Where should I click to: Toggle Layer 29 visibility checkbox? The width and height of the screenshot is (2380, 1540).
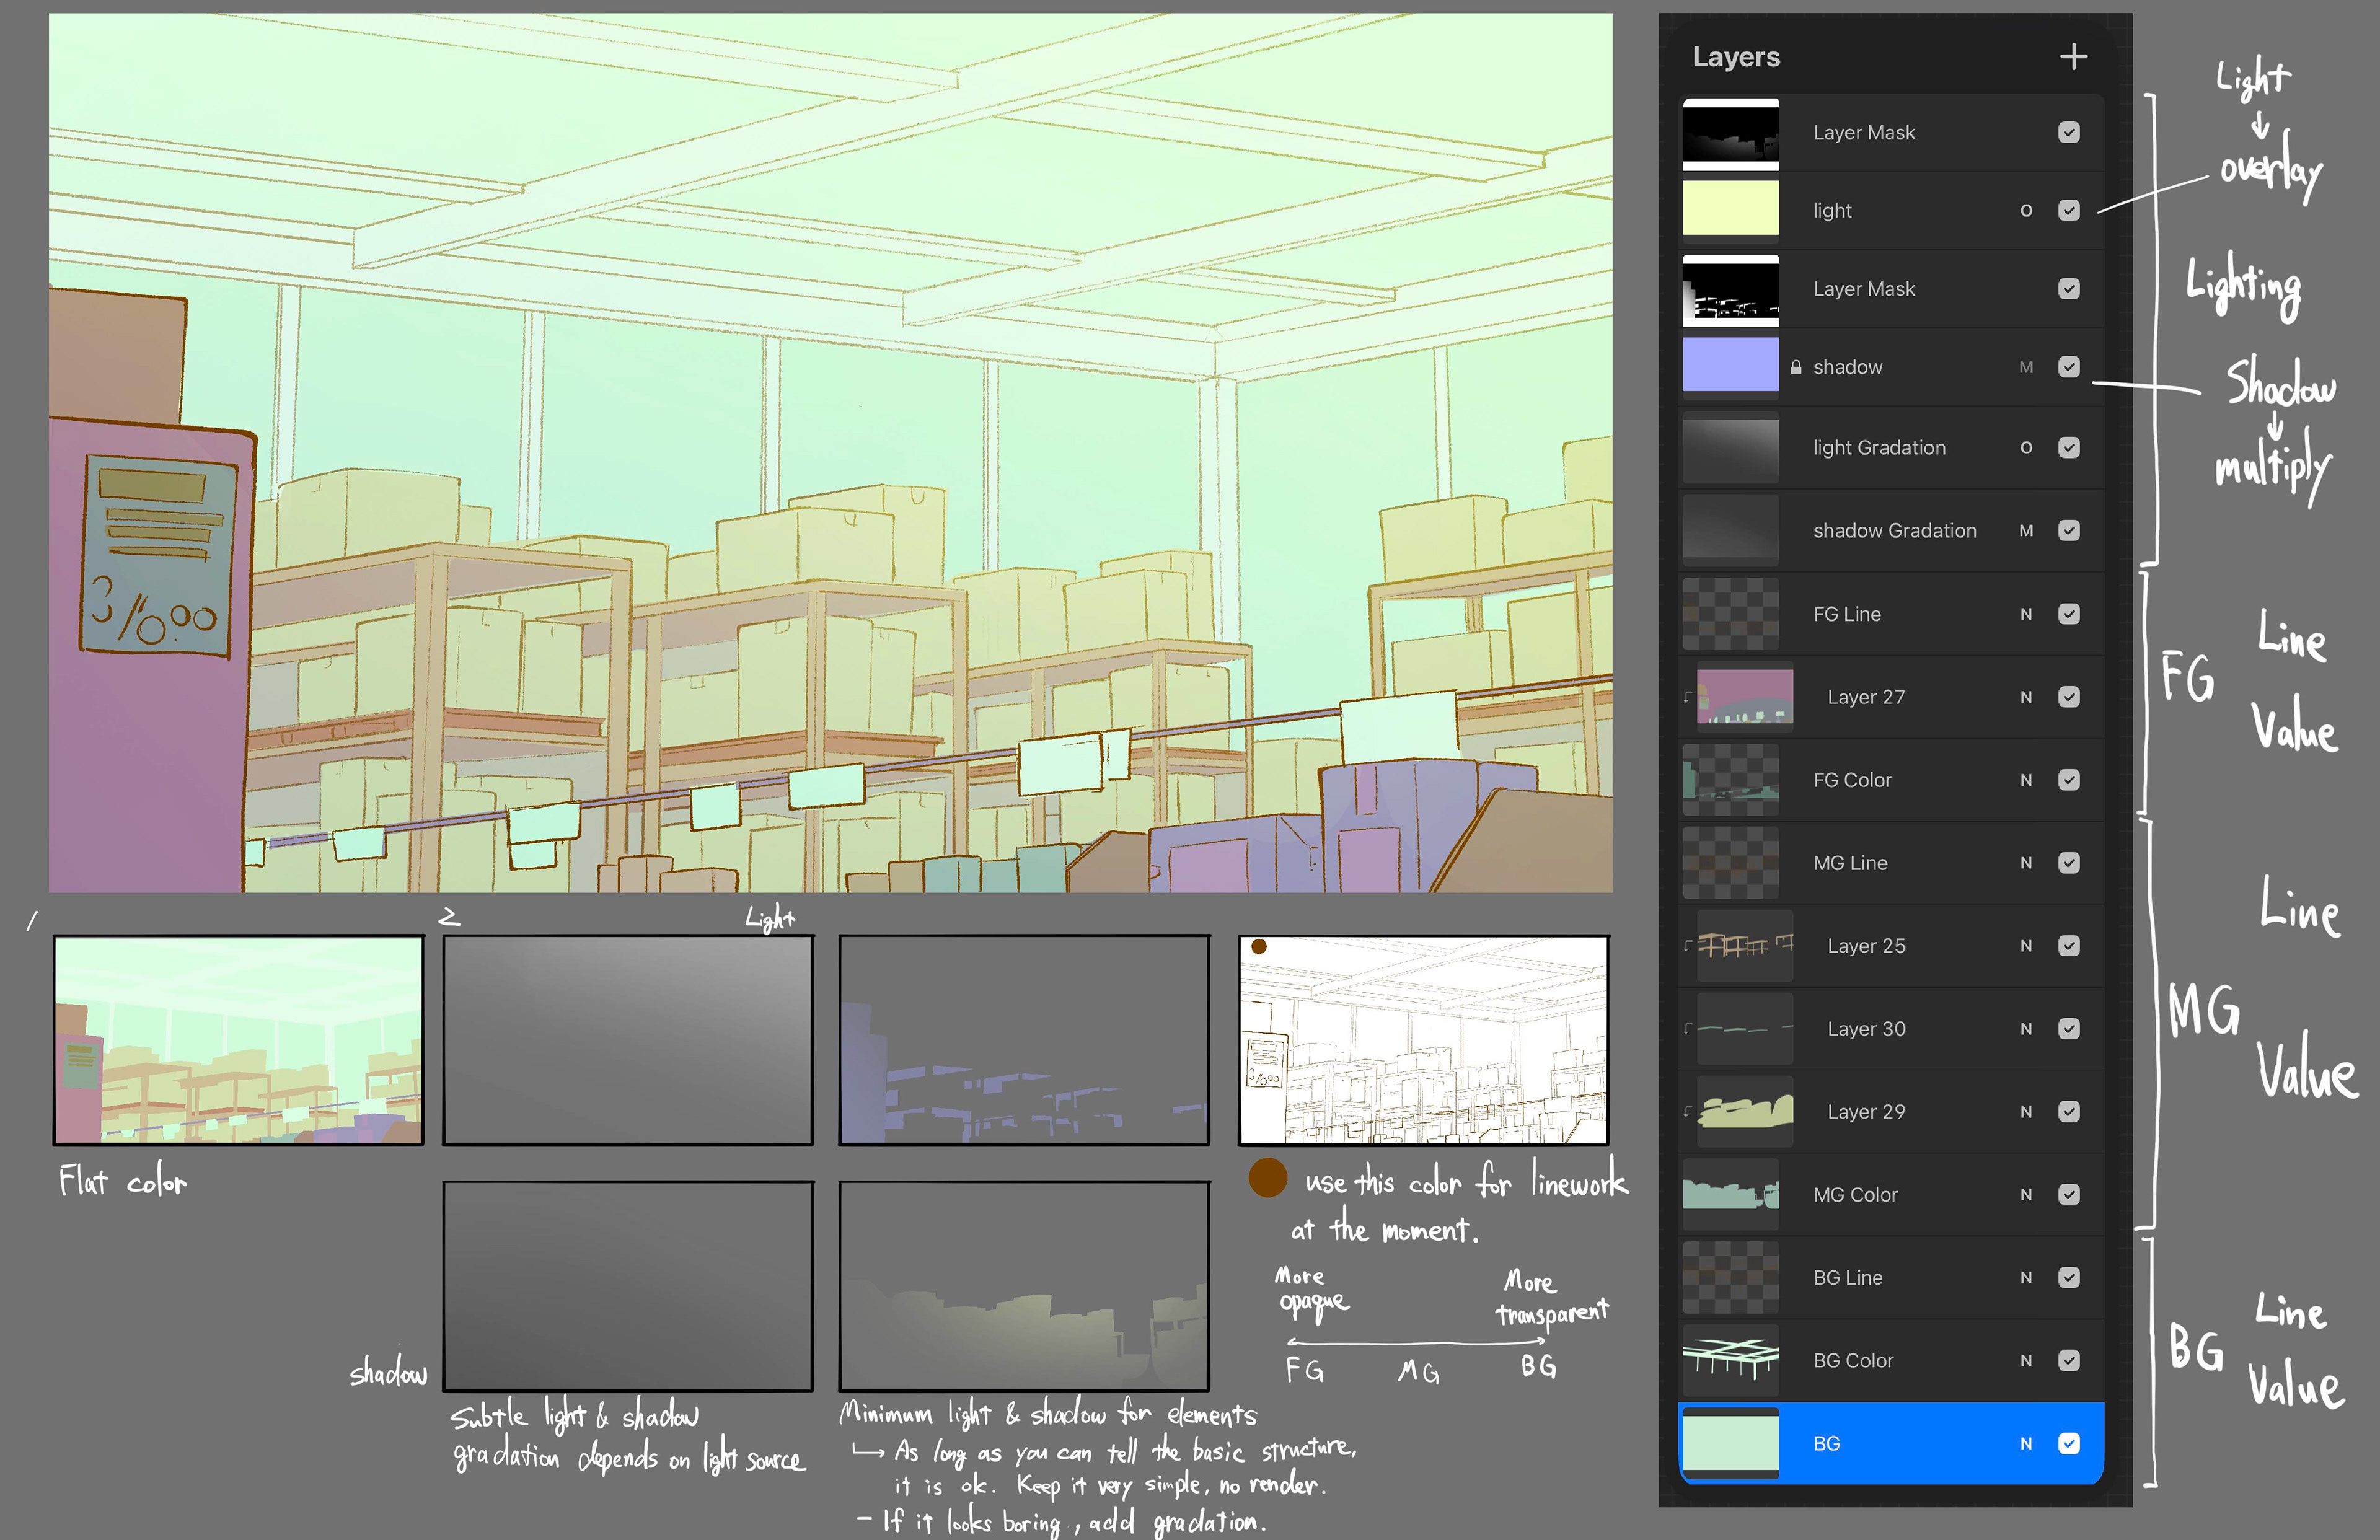coord(2069,1112)
